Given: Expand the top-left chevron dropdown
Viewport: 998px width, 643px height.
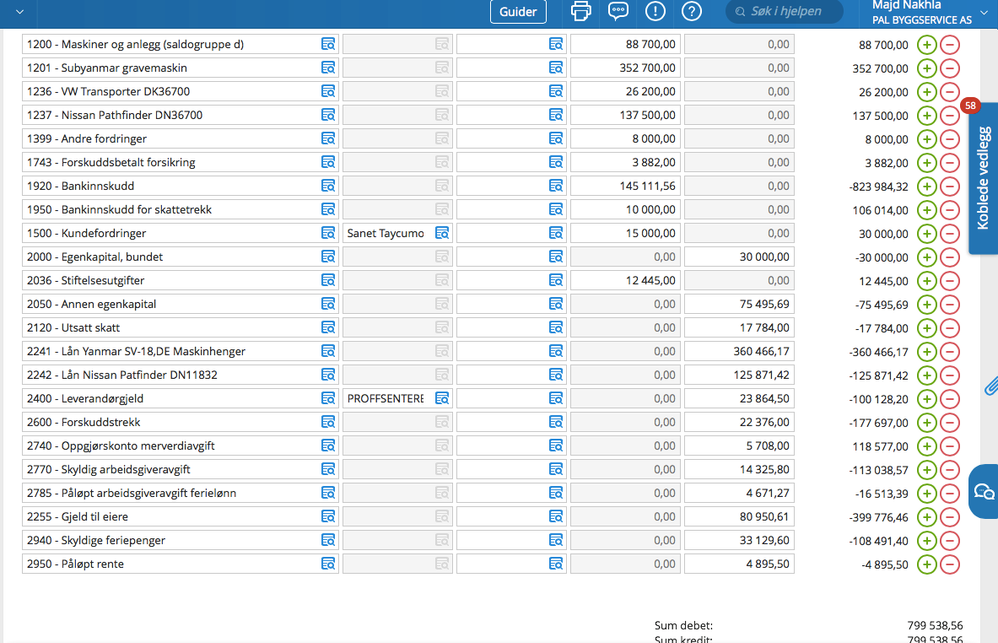Looking at the screenshot, I should pos(20,11).
